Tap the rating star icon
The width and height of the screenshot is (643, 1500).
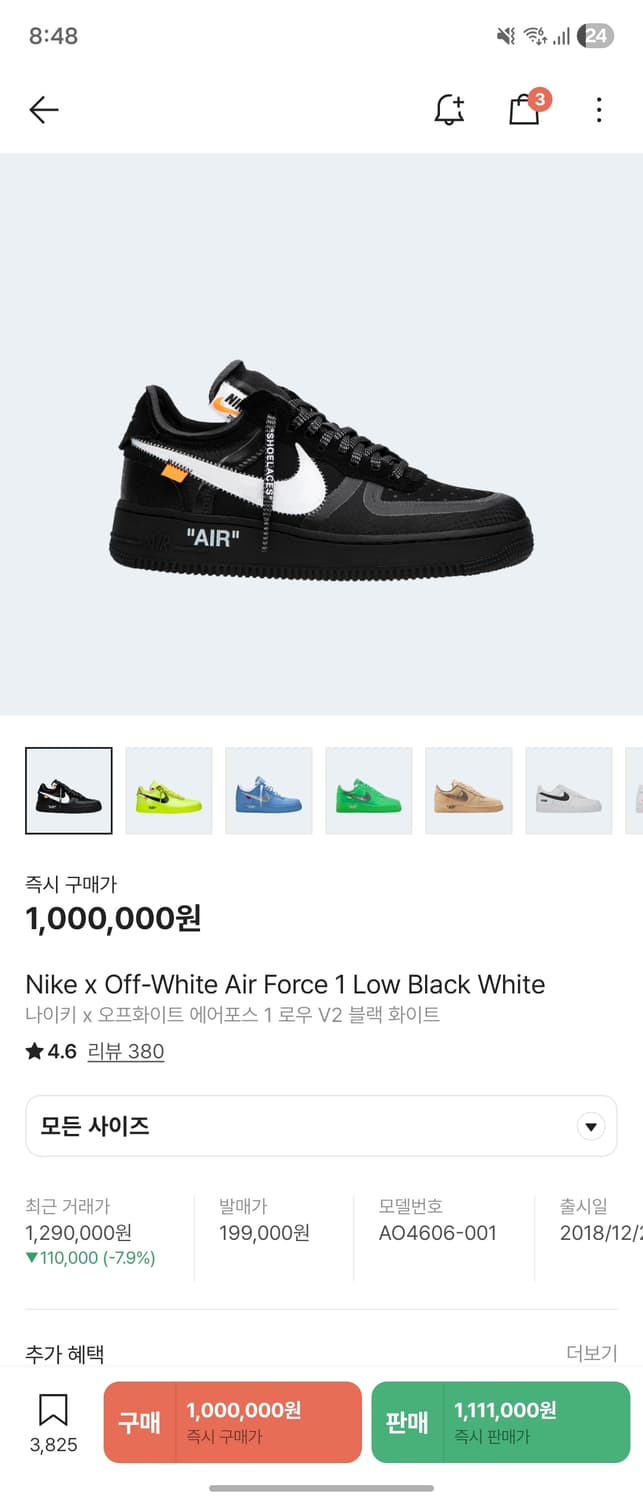(x=35, y=1051)
